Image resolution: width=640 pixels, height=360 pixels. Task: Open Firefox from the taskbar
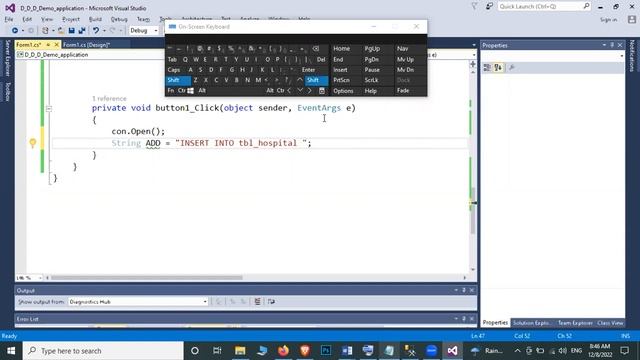(283, 351)
